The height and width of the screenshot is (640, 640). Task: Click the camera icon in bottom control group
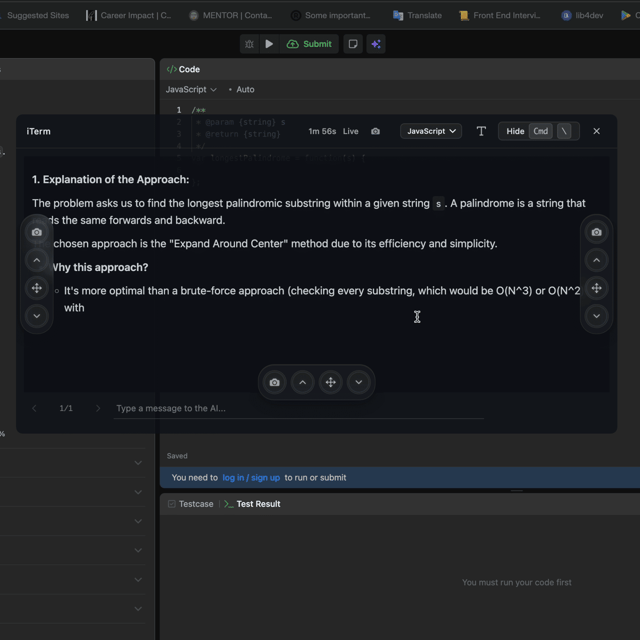(x=275, y=382)
